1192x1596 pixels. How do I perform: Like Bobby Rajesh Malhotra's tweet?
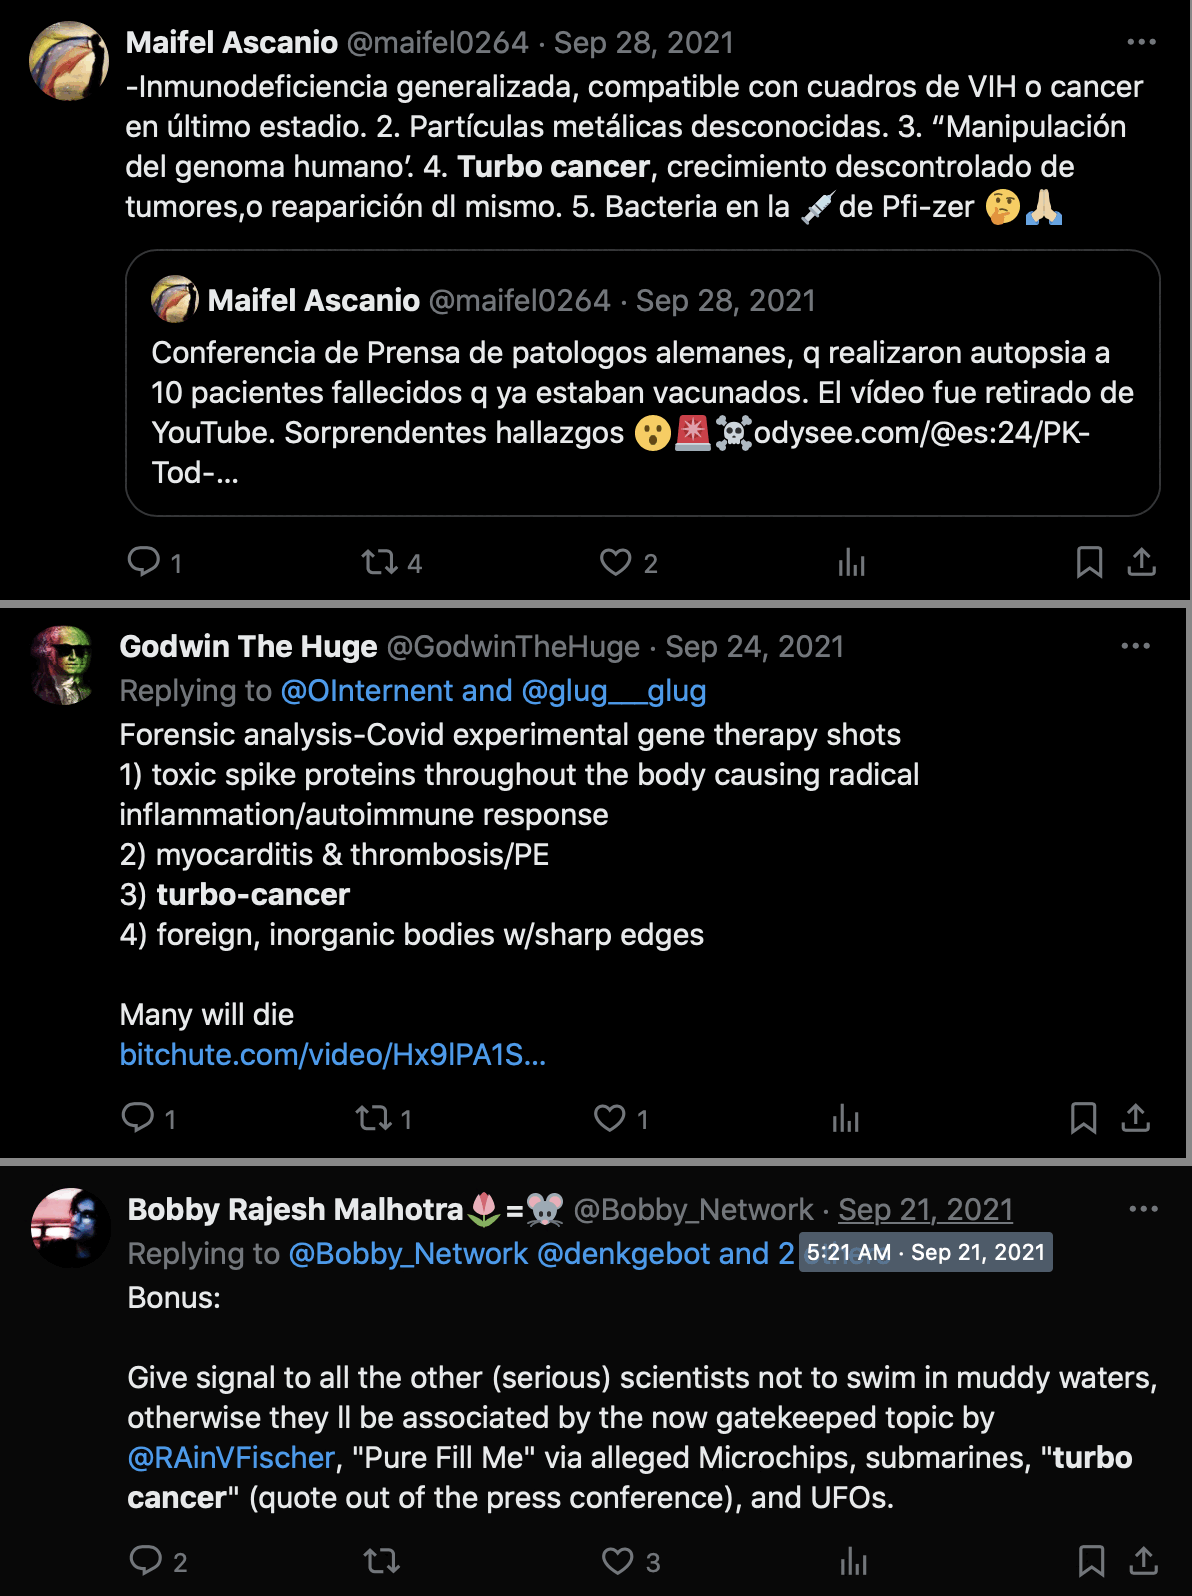click(x=618, y=1560)
